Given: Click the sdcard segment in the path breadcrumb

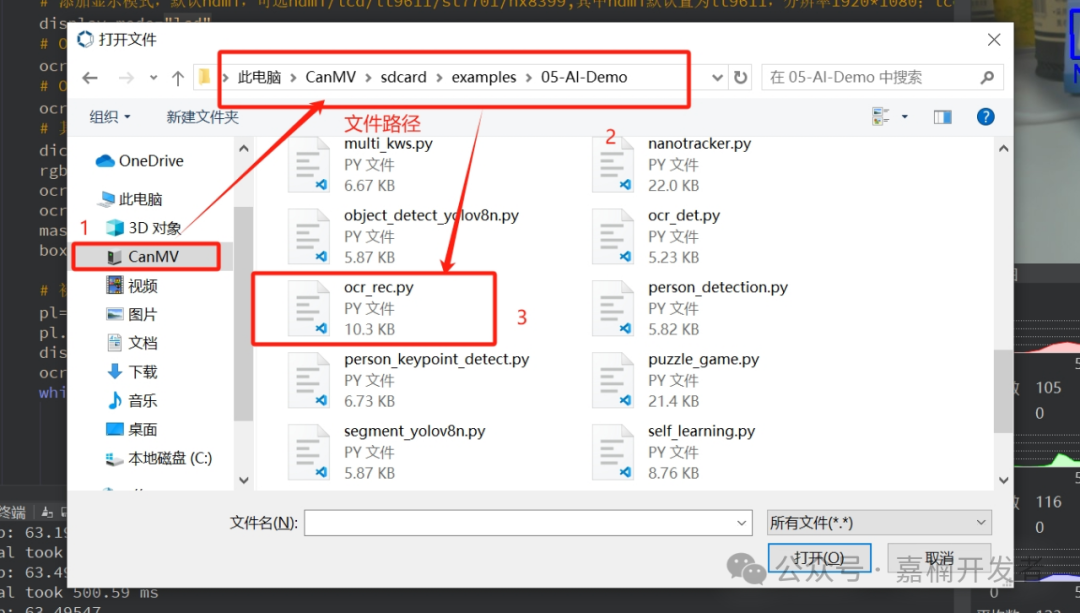Looking at the screenshot, I should [x=403, y=77].
